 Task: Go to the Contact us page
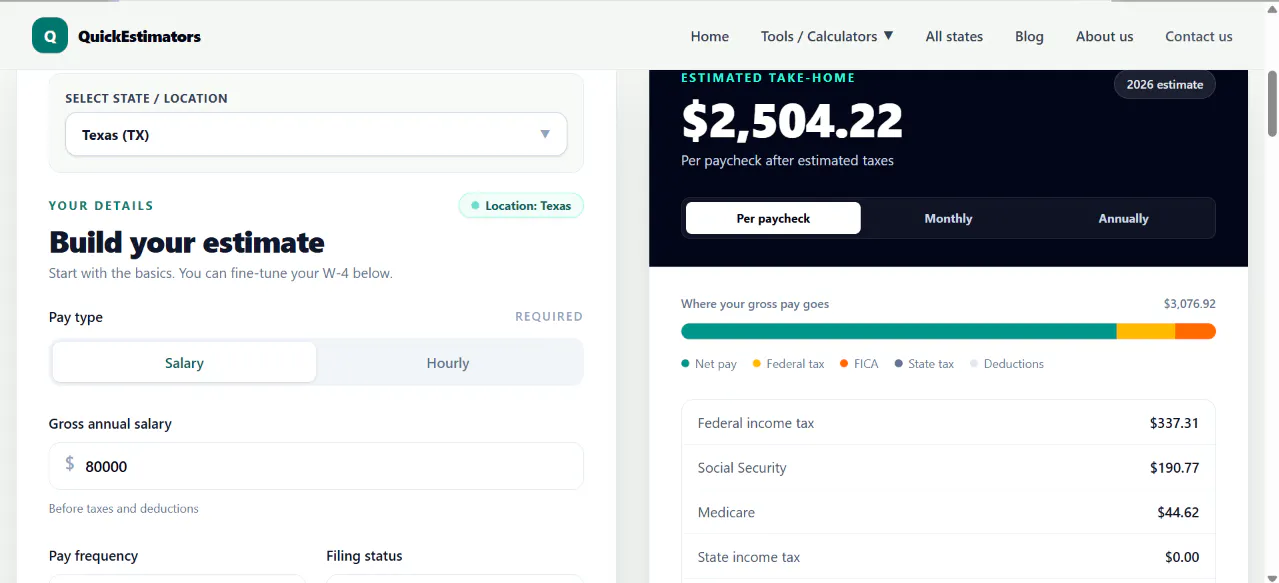[x=1198, y=36]
